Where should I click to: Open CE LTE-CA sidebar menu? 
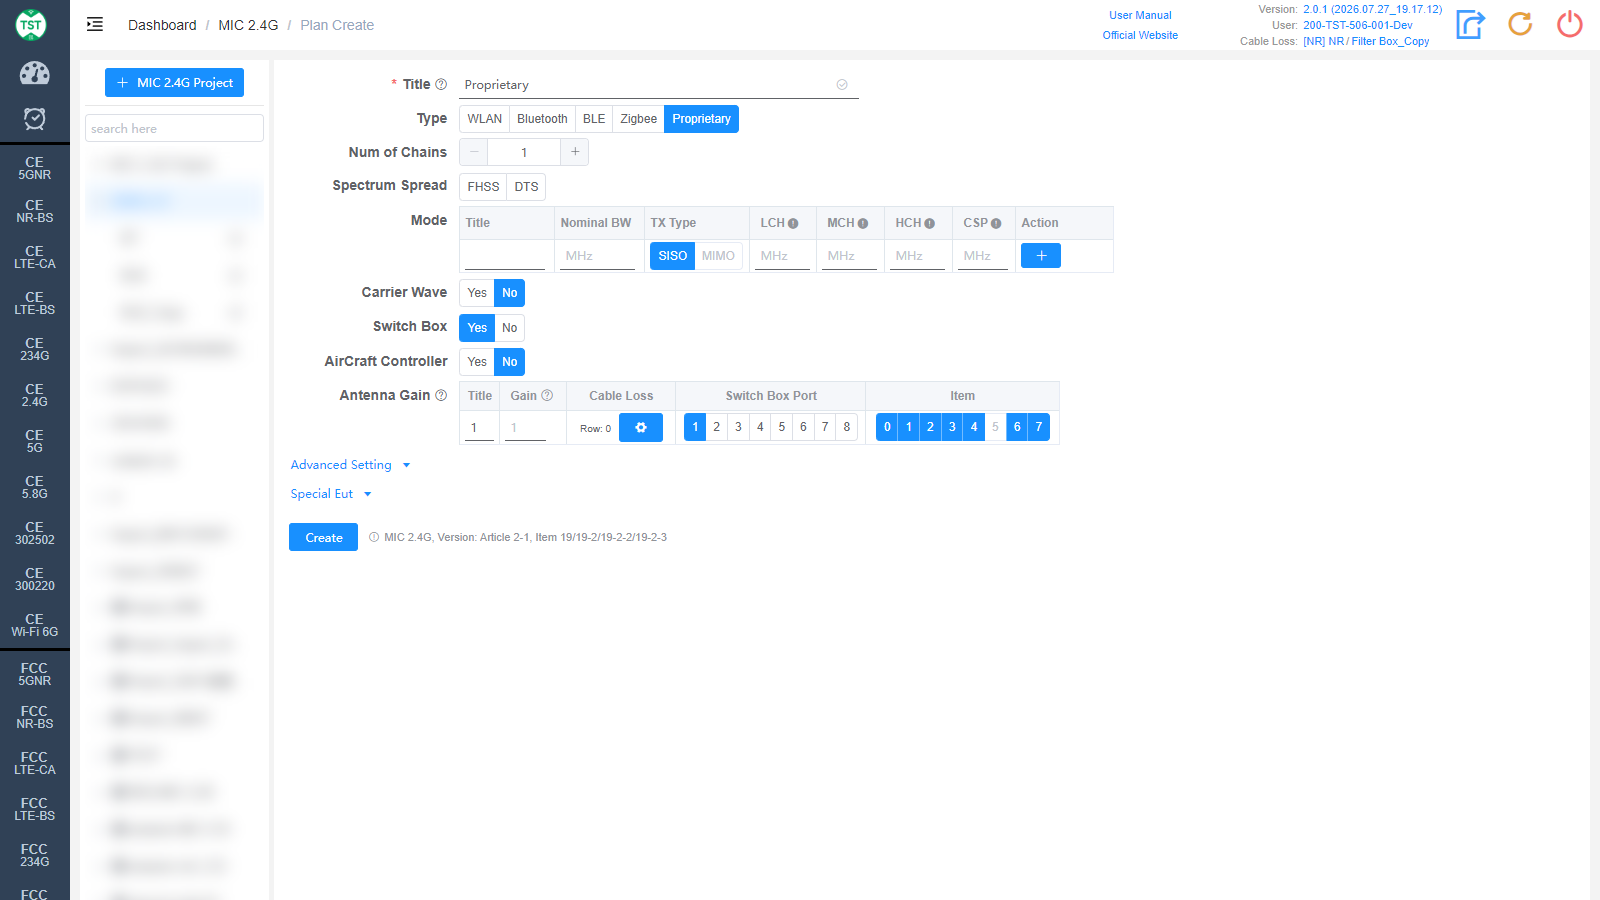coord(35,257)
